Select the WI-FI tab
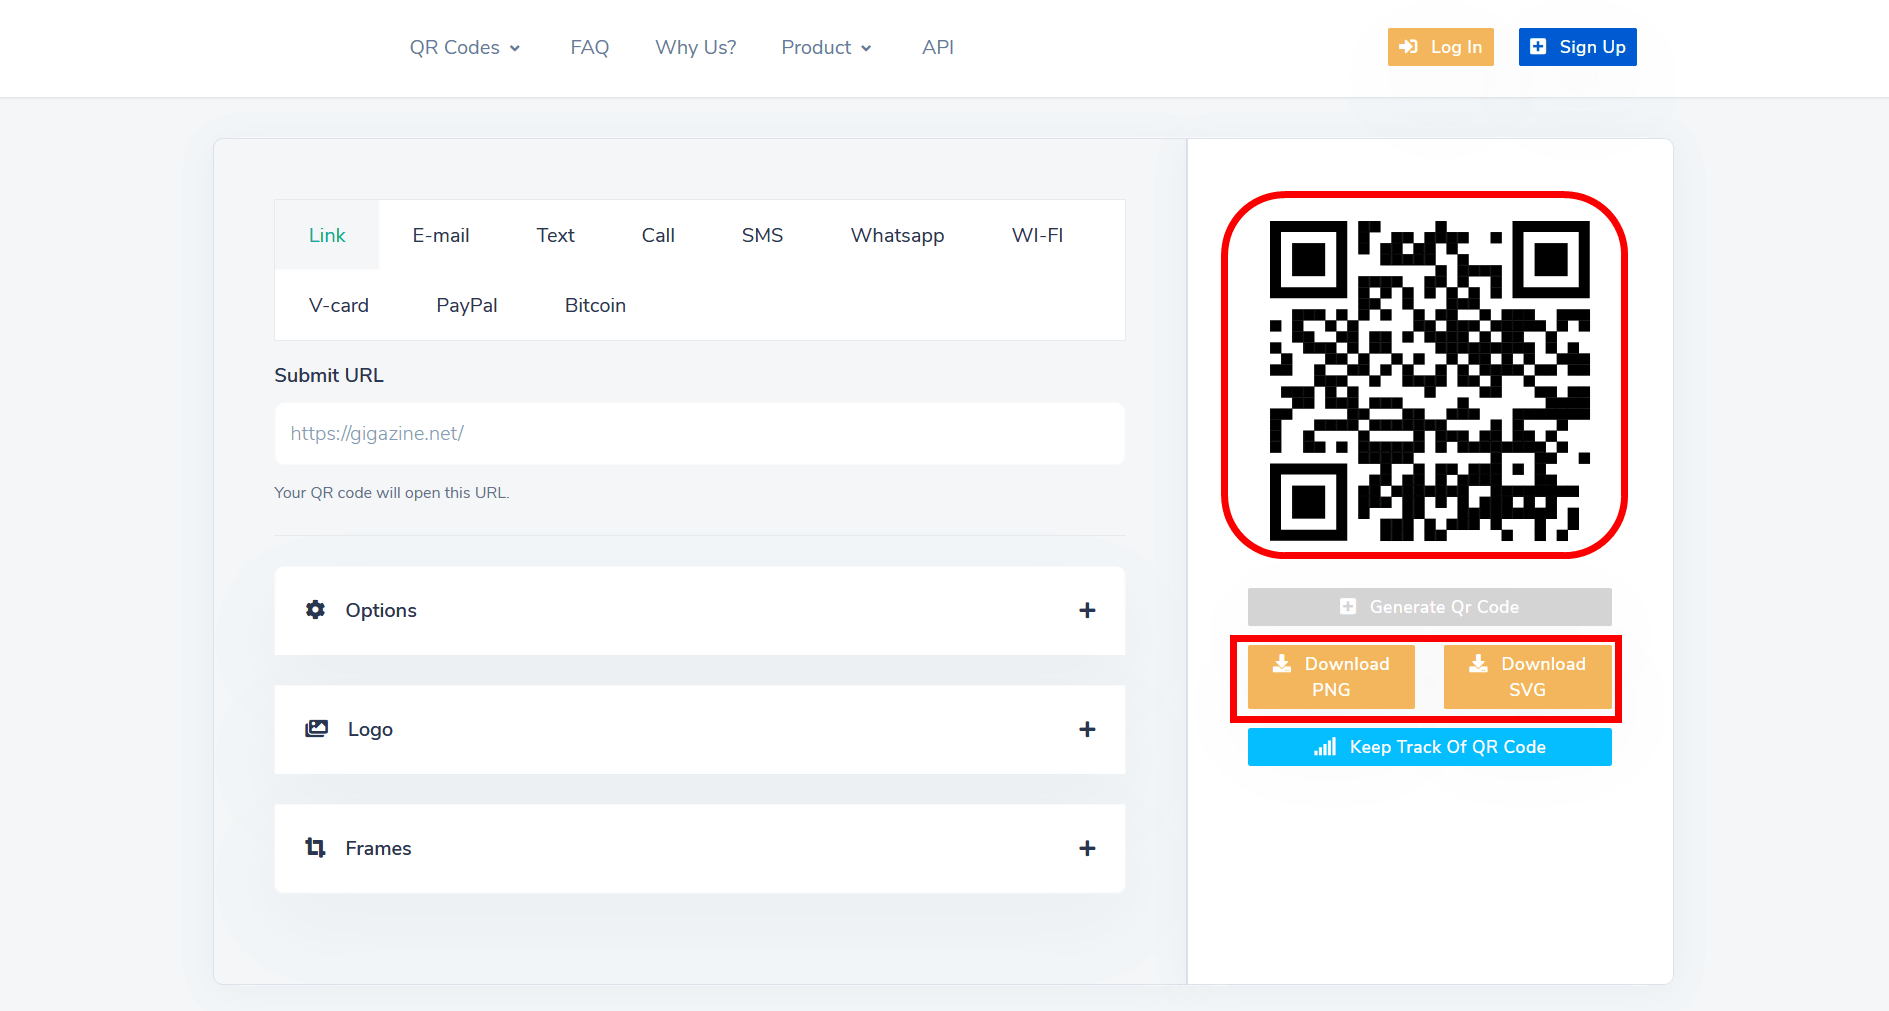The height and width of the screenshot is (1011, 1889). pyautogui.click(x=1037, y=235)
